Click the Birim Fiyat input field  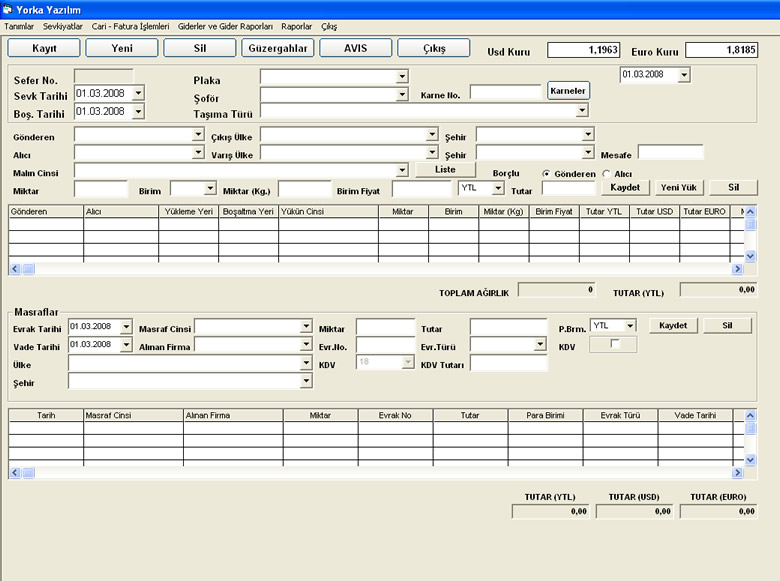(422, 189)
